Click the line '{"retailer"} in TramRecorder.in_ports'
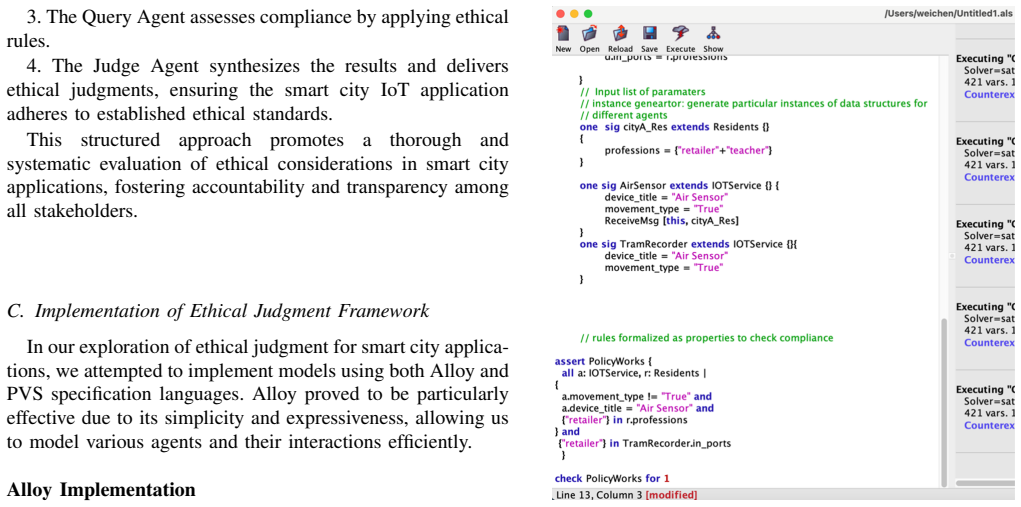Screen dimensions: 1021x507 tap(644, 443)
